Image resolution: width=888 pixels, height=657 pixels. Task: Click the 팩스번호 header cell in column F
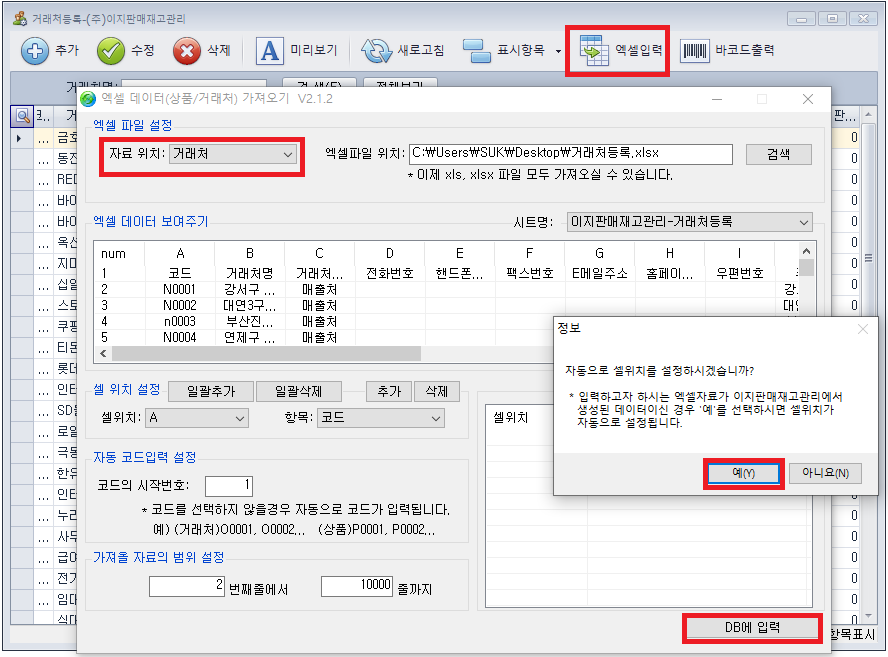point(530,274)
